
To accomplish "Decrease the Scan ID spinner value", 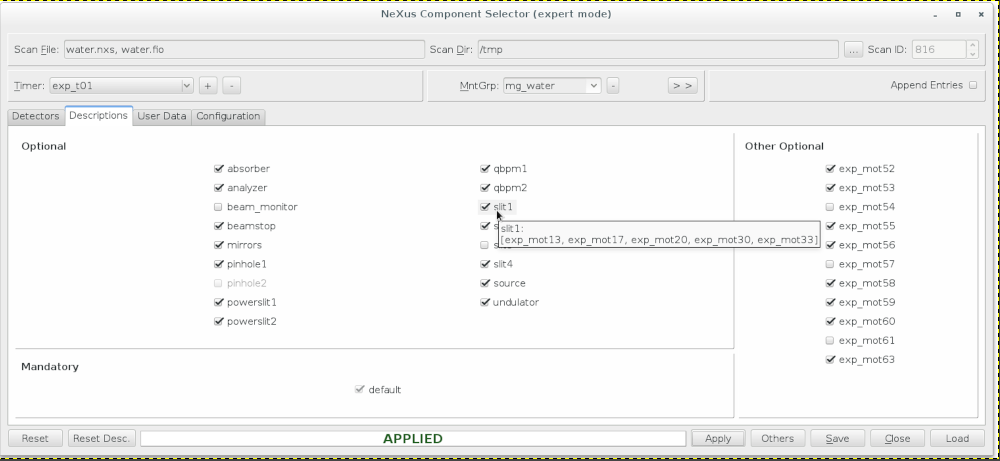I will [972, 54].
